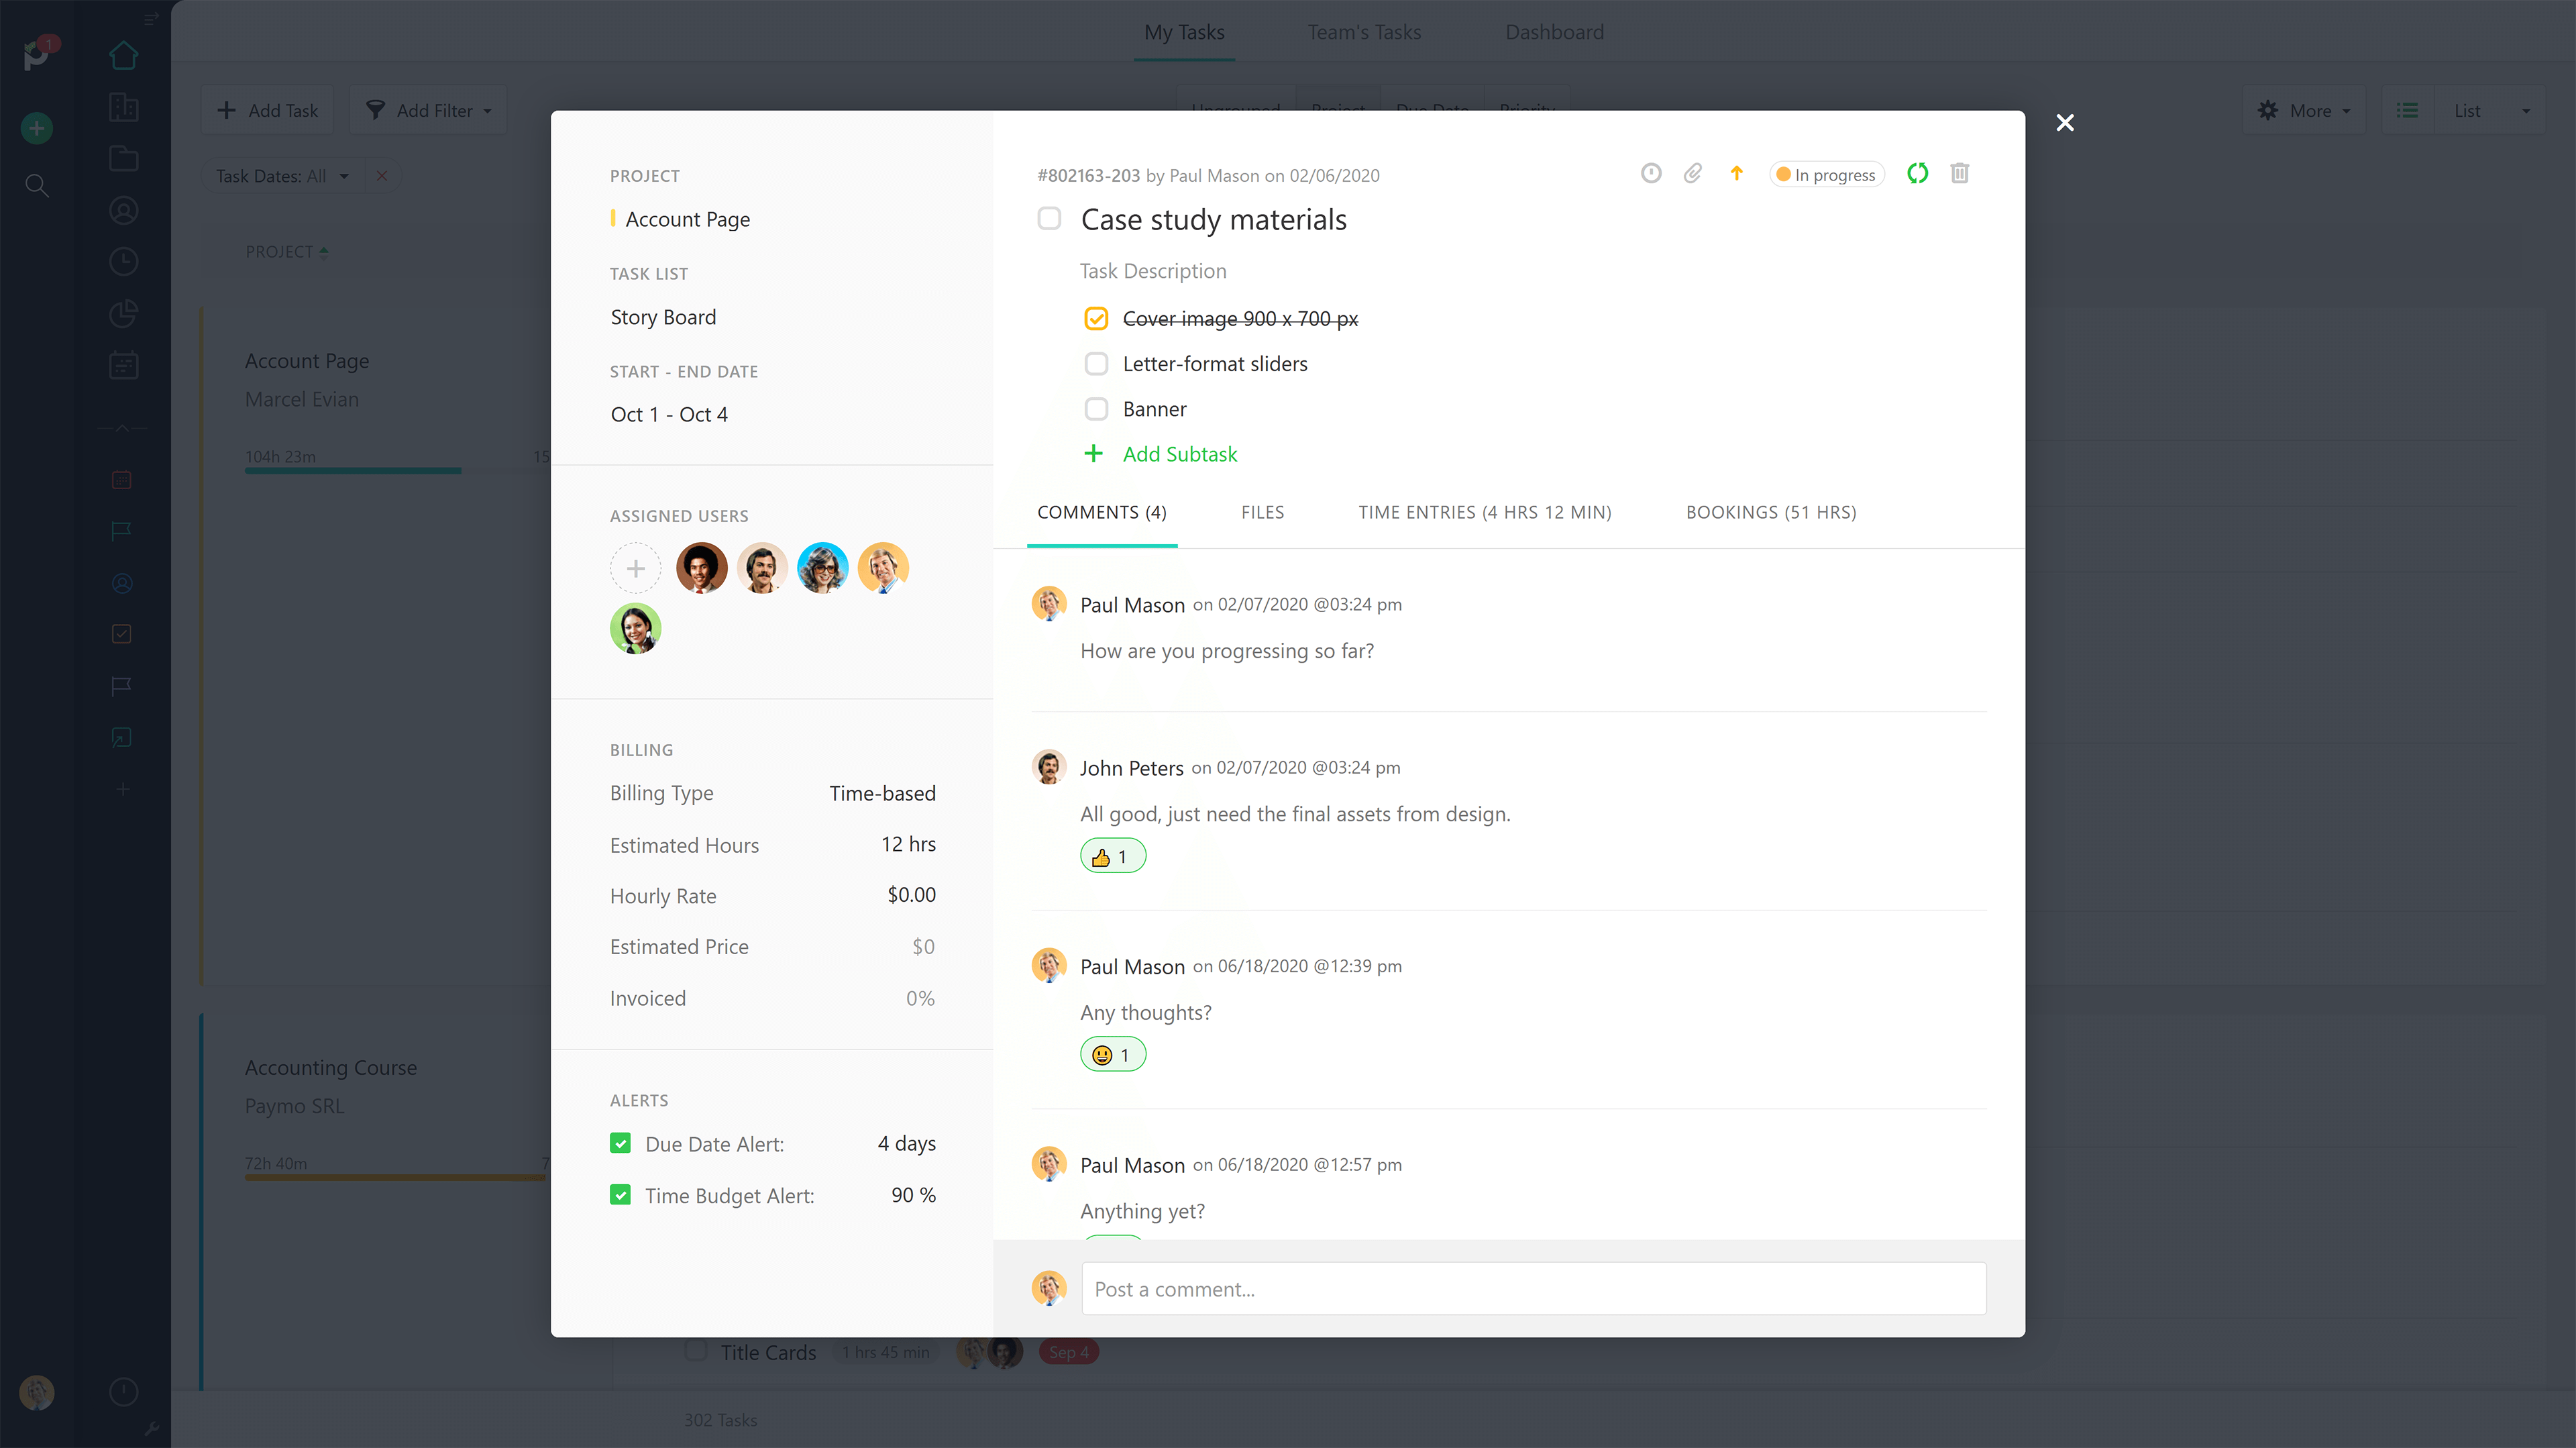The width and height of the screenshot is (2576, 1448).
Task: Open the Account Page project link
Action: [x=688, y=219]
